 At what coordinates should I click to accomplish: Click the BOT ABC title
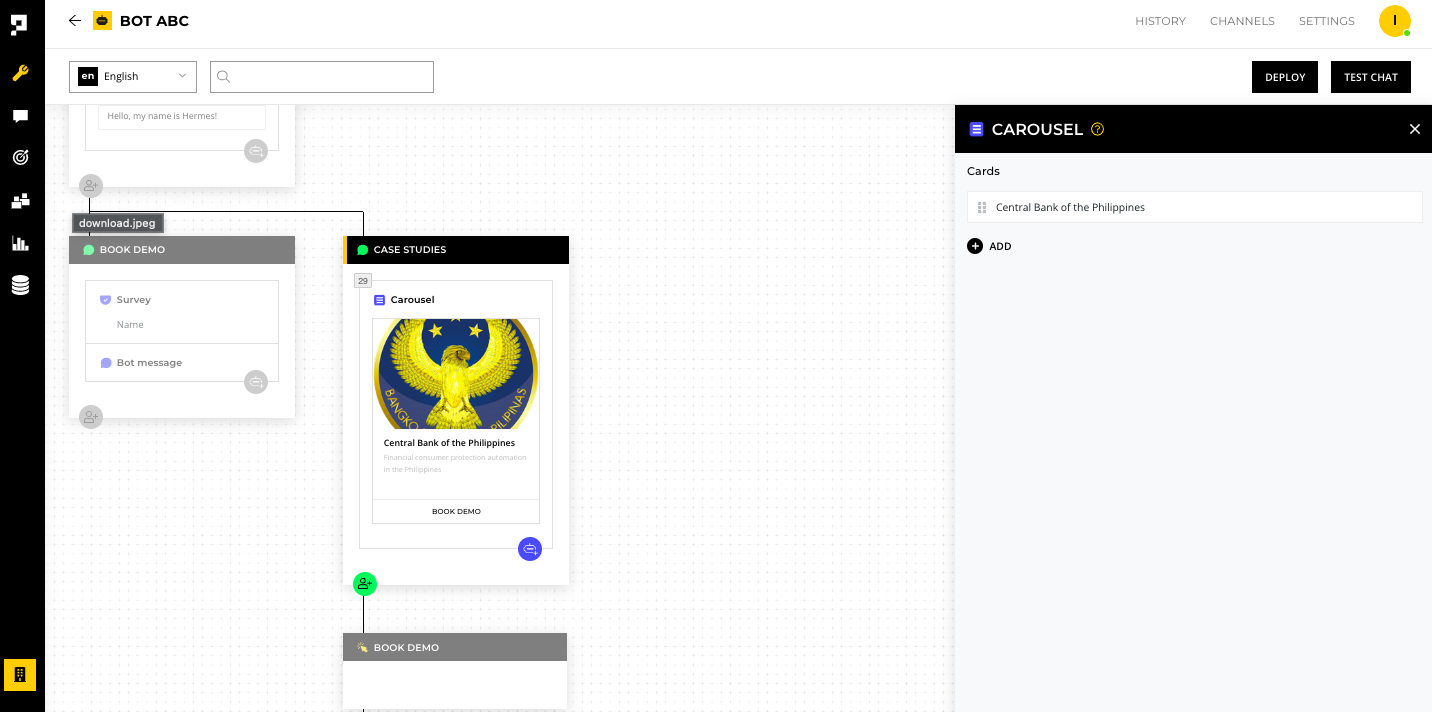154,21
